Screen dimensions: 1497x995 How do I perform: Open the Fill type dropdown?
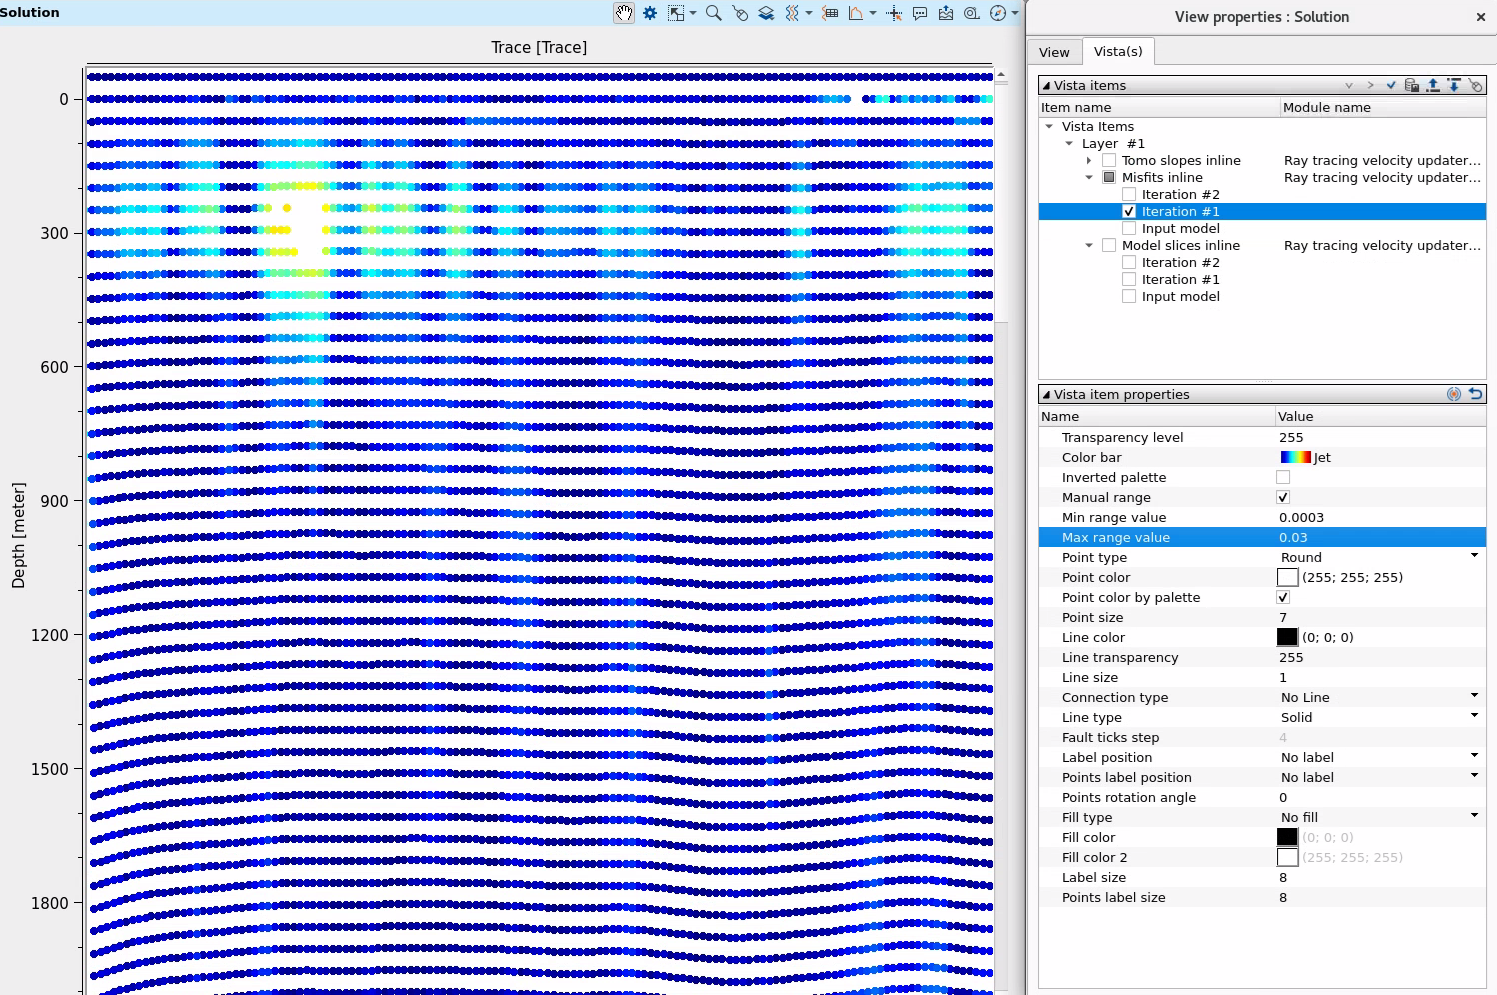click(1474, 816)
